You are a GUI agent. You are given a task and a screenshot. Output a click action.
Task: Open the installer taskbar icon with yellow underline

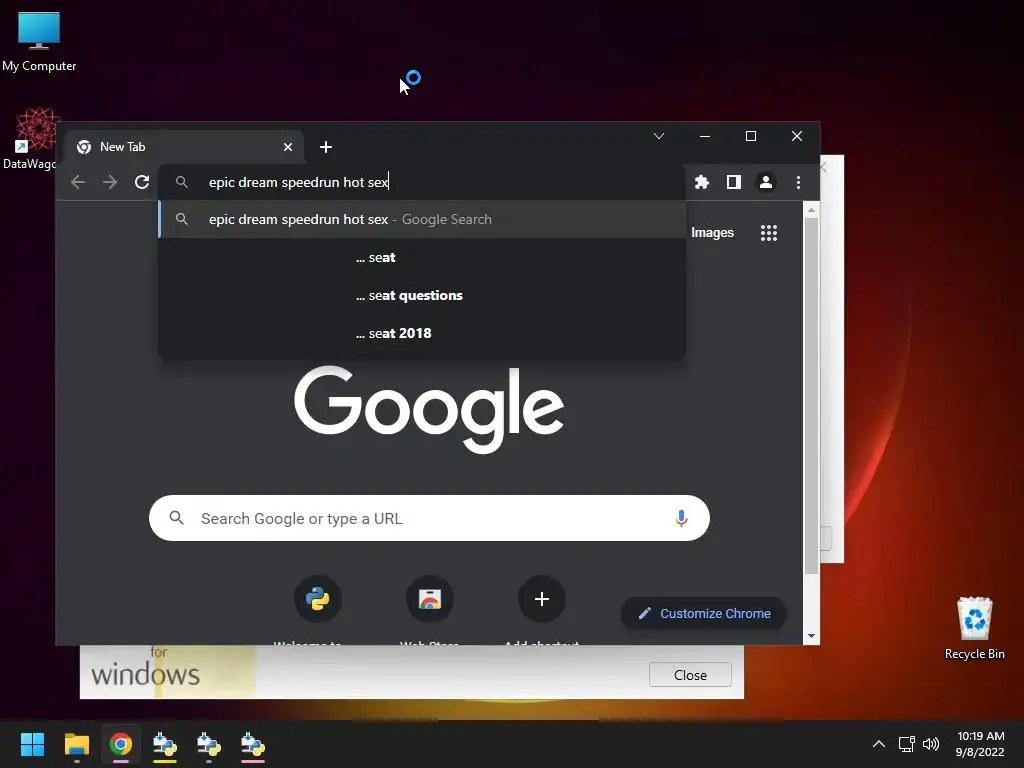pos(165,744)
